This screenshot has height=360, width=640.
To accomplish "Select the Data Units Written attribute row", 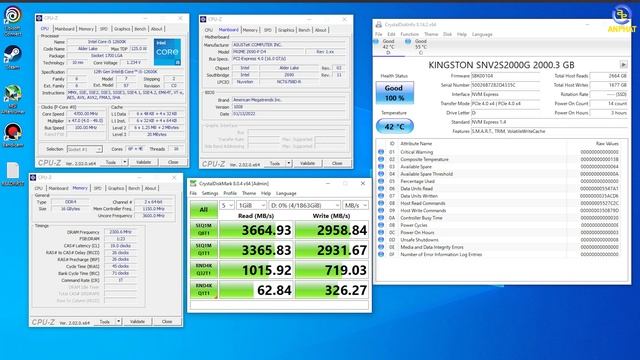I will (x=500, y=196).
